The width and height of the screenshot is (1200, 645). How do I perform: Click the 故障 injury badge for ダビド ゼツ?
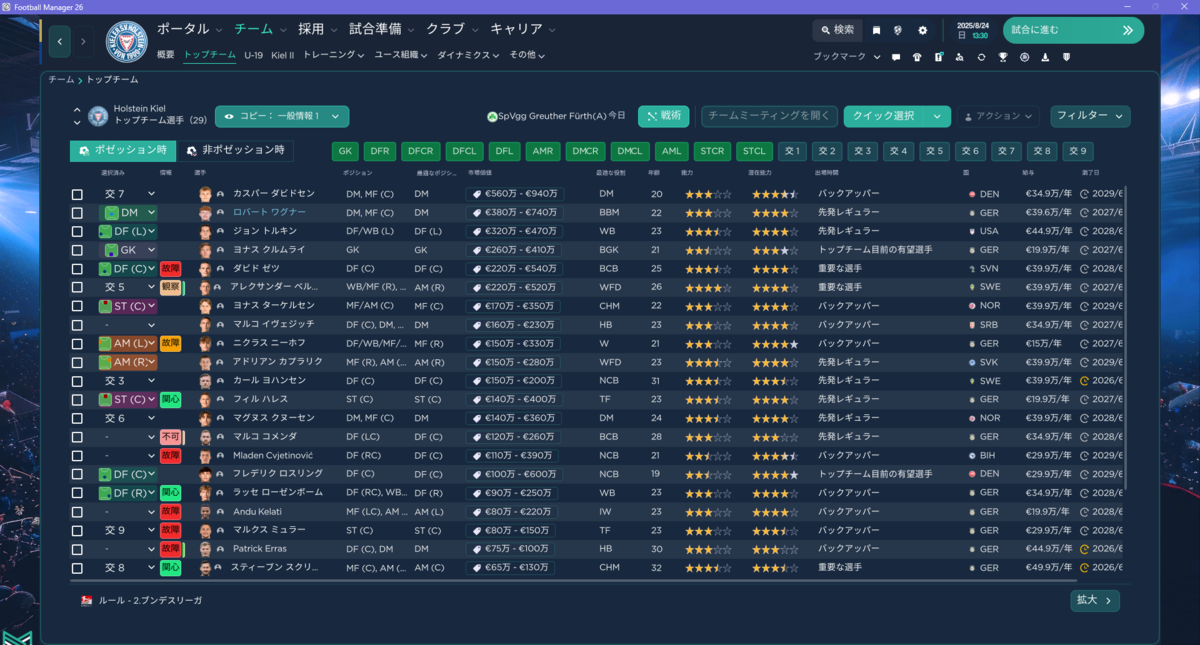tap(171, 269)
